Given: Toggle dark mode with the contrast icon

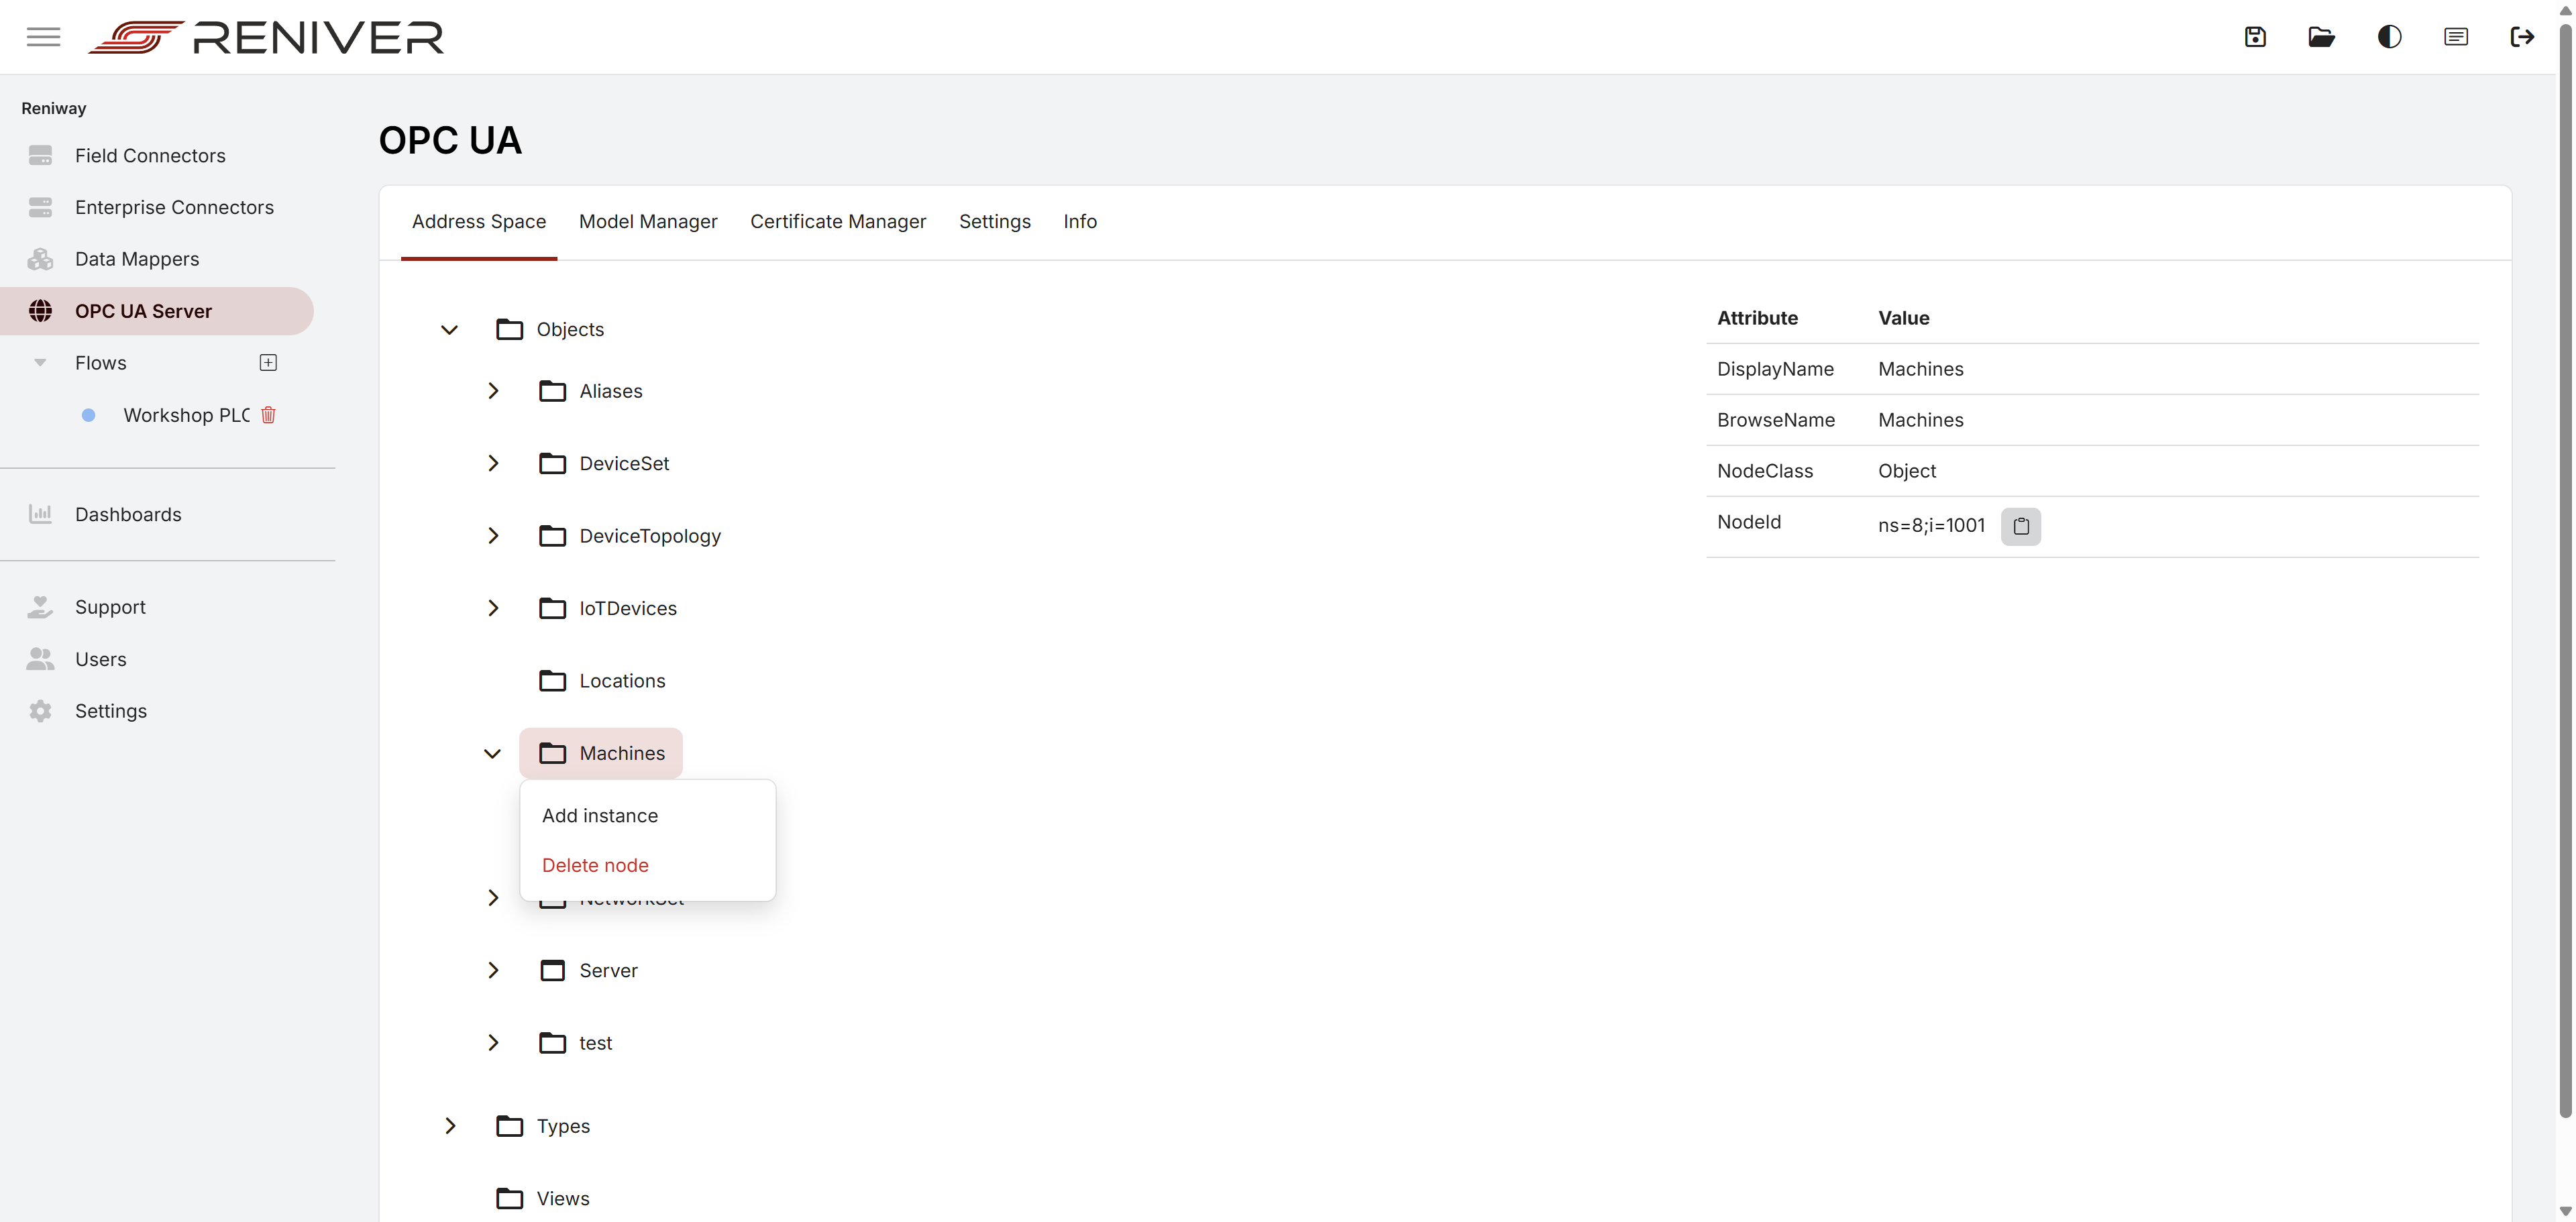Looking at the screenshot, I should (2389, 36).
